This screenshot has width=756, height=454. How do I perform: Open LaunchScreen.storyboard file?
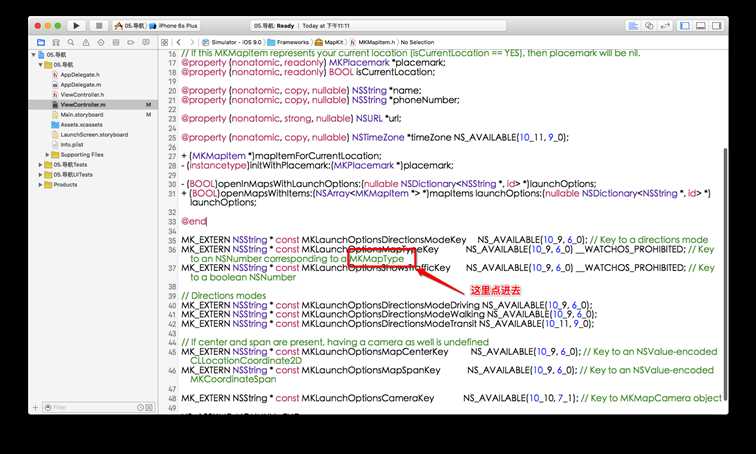(94, 135)
